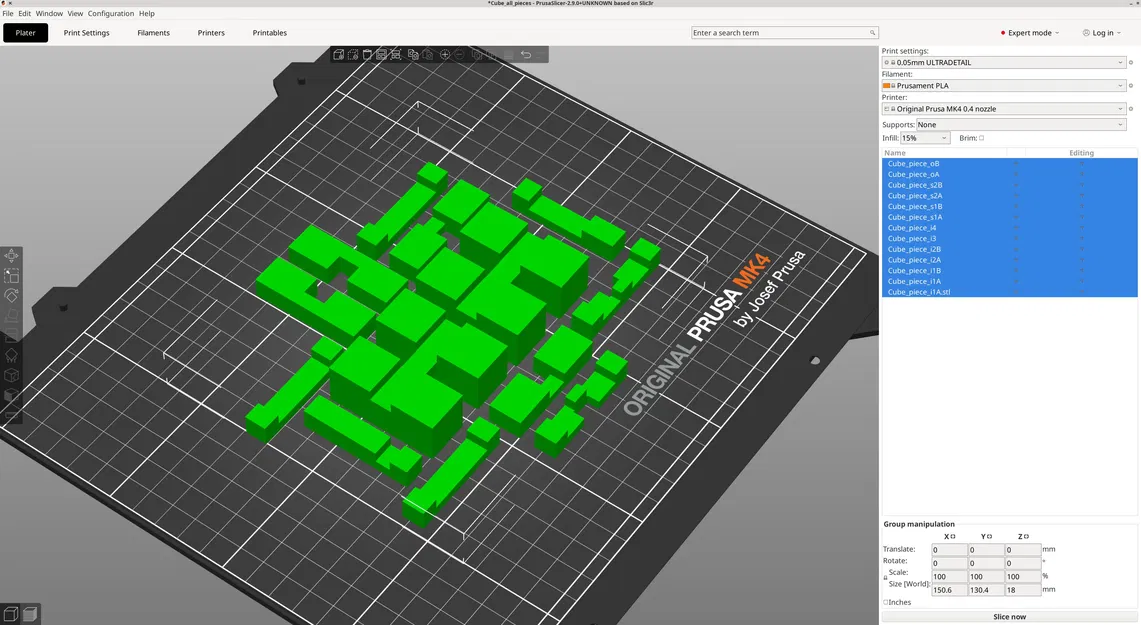The image size is (1141, 625).
Task: Select the Move tool in the left toolbar
Action: coord(11,256)
